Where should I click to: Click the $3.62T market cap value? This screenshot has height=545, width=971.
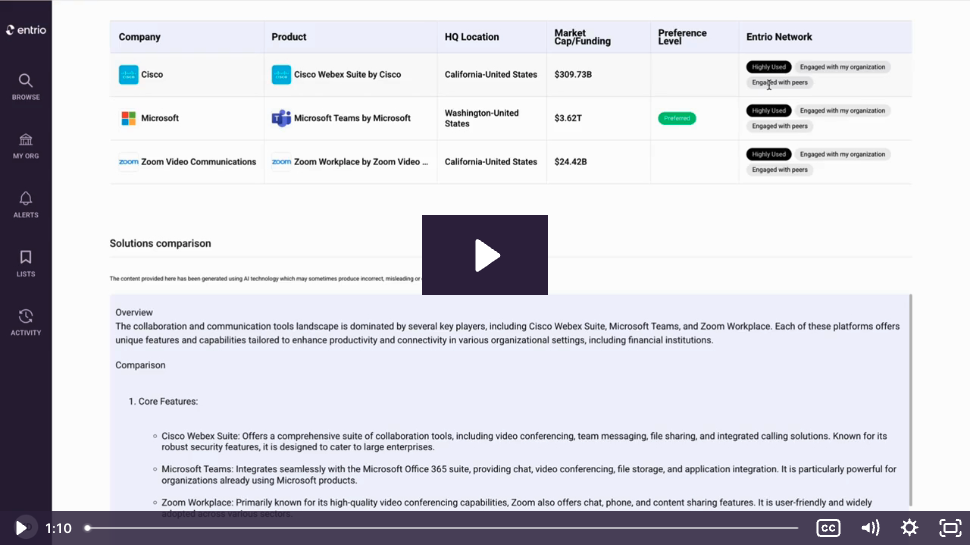click(x=568, y=118)
